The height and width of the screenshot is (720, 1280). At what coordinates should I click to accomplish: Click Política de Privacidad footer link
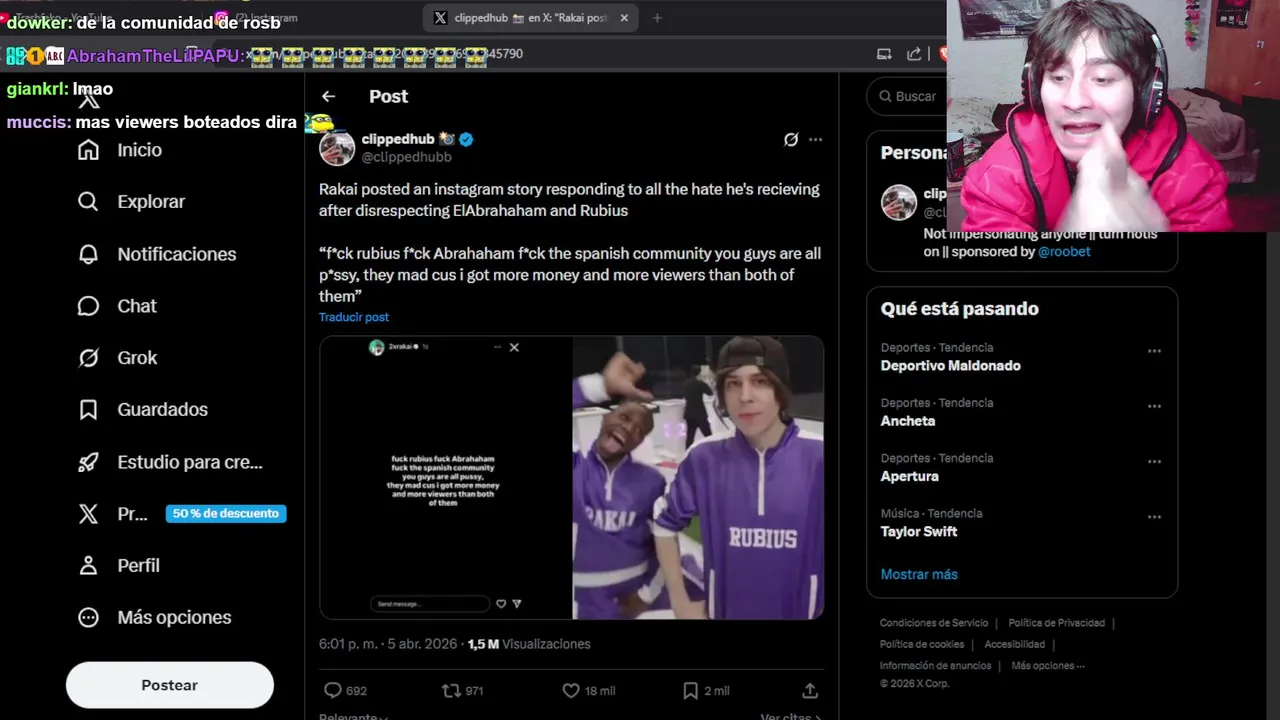[x=1056, y=623]
